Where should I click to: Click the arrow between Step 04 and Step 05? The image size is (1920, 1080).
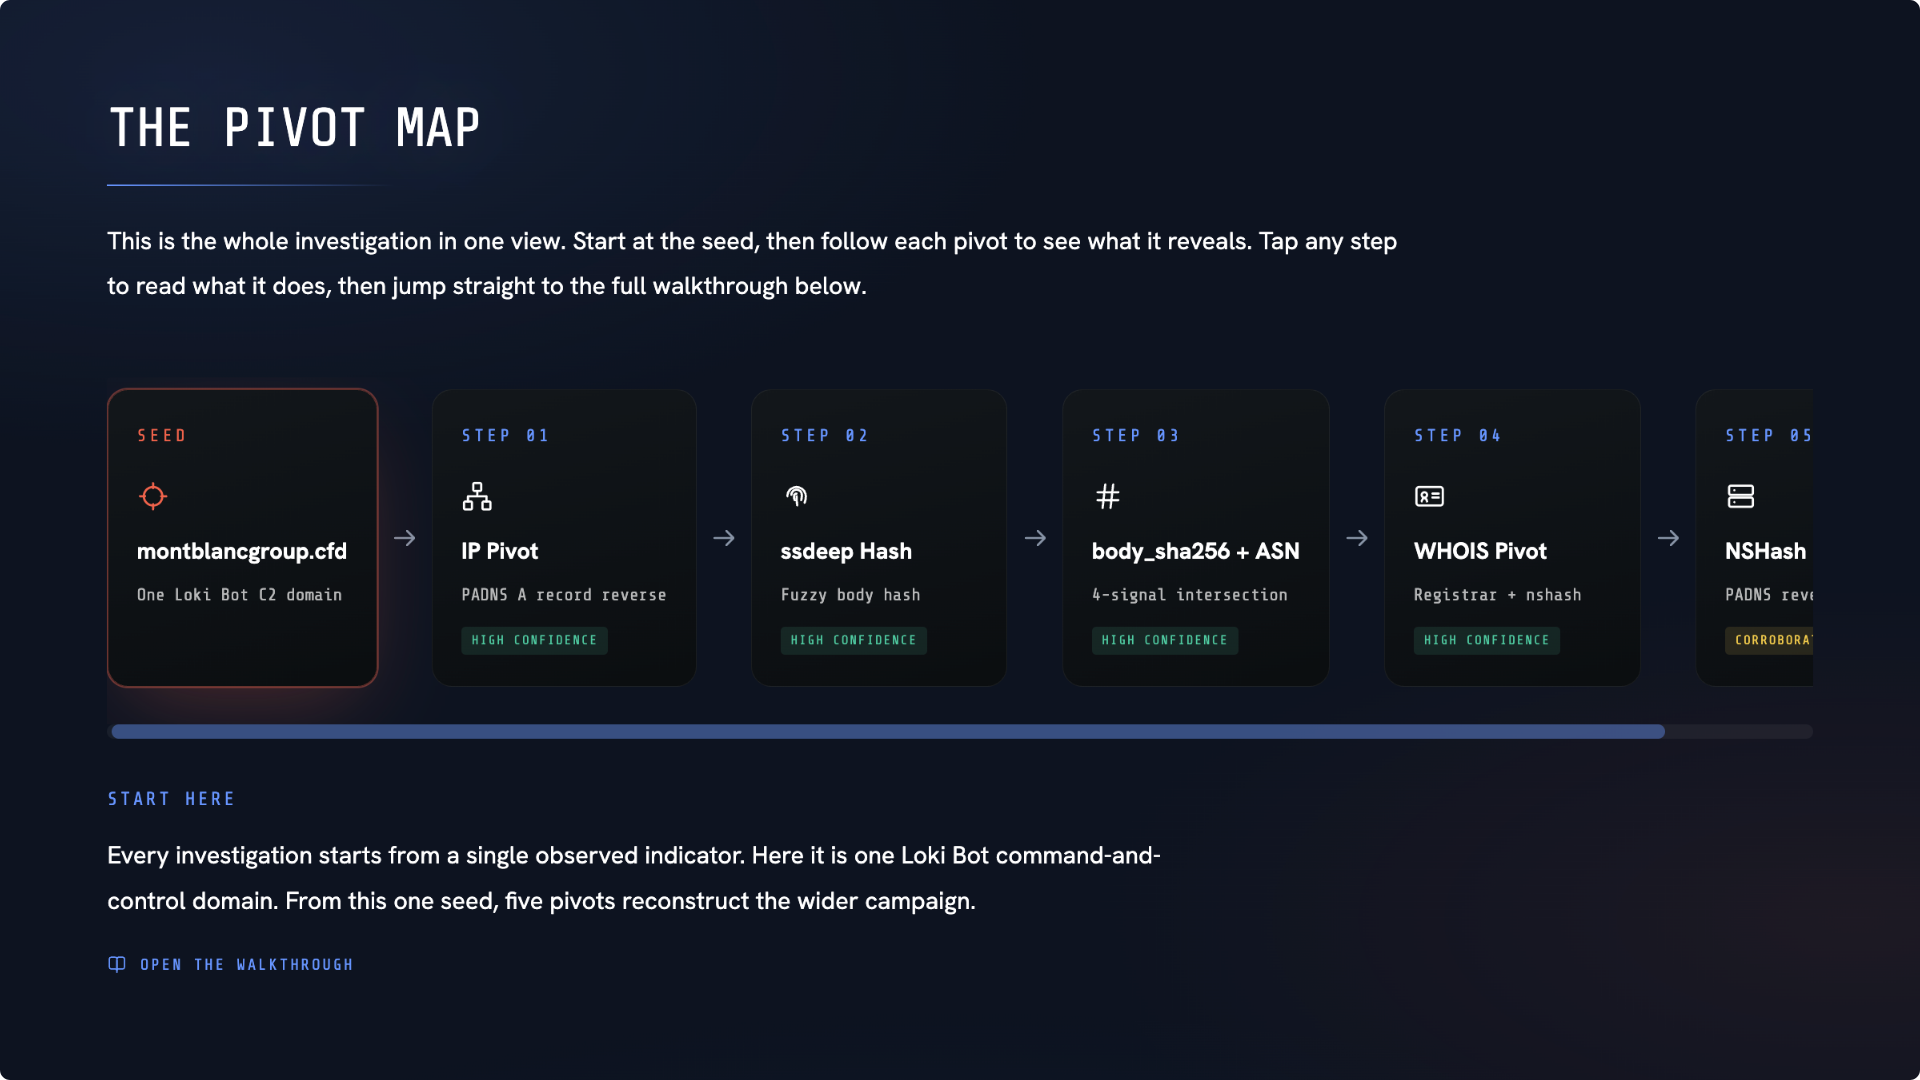[x=1668, y=538]
